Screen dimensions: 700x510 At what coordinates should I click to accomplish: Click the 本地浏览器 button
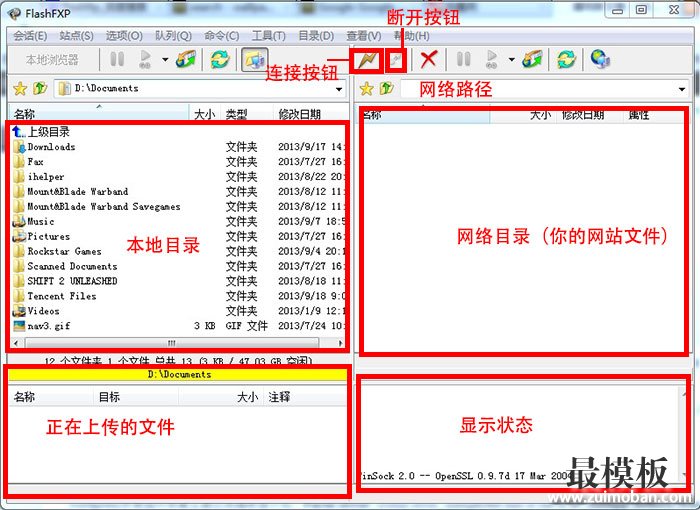click(x=52, y=59)
